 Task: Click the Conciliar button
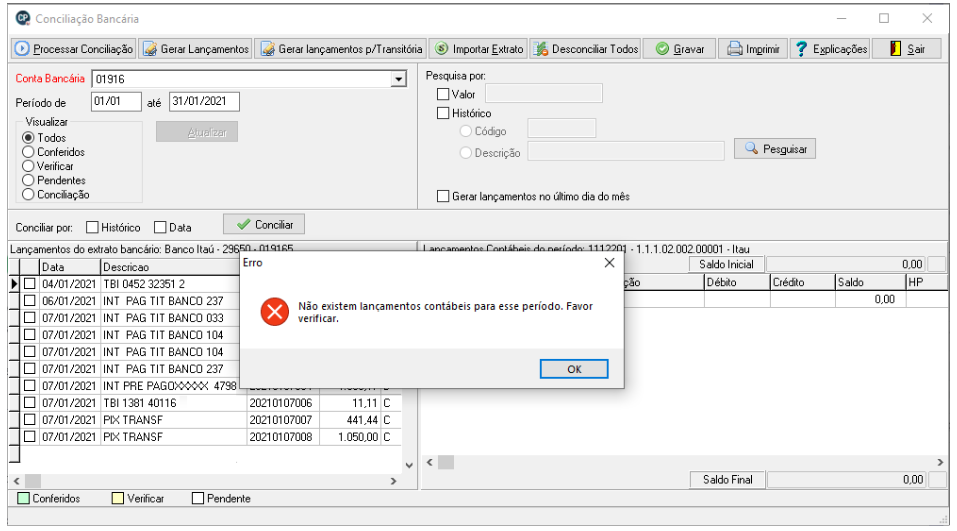point(264,225)
